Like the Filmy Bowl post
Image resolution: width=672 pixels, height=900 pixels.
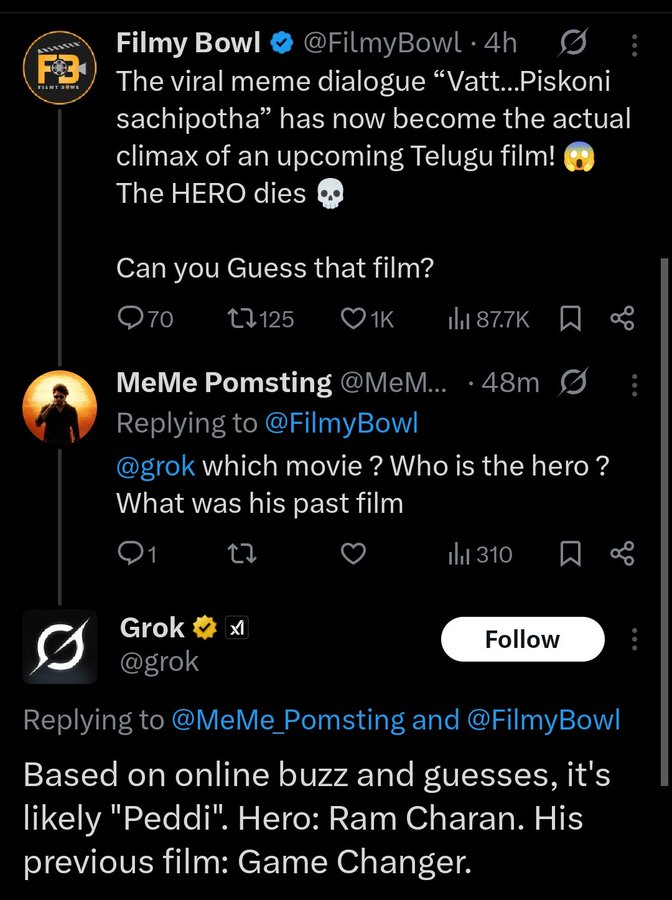(353, 319)
